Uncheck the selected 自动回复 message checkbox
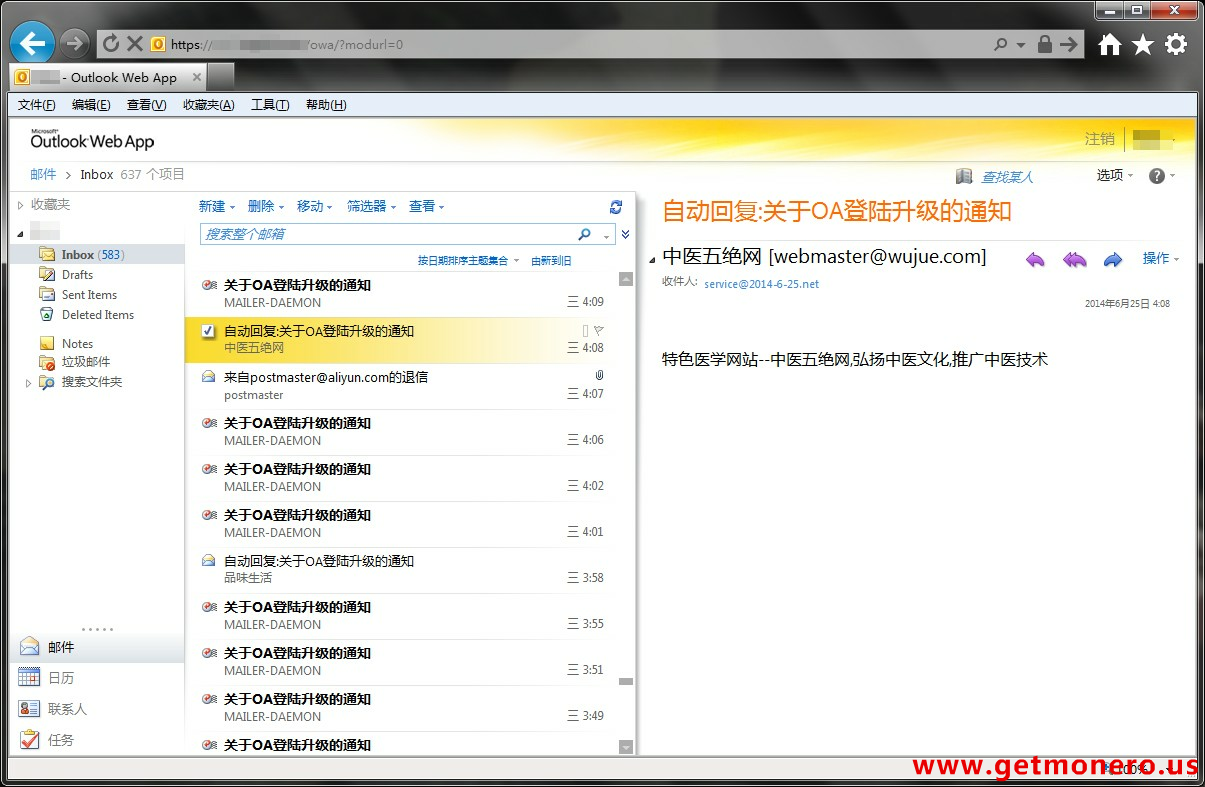1205x787 pixels. (208, 331)
